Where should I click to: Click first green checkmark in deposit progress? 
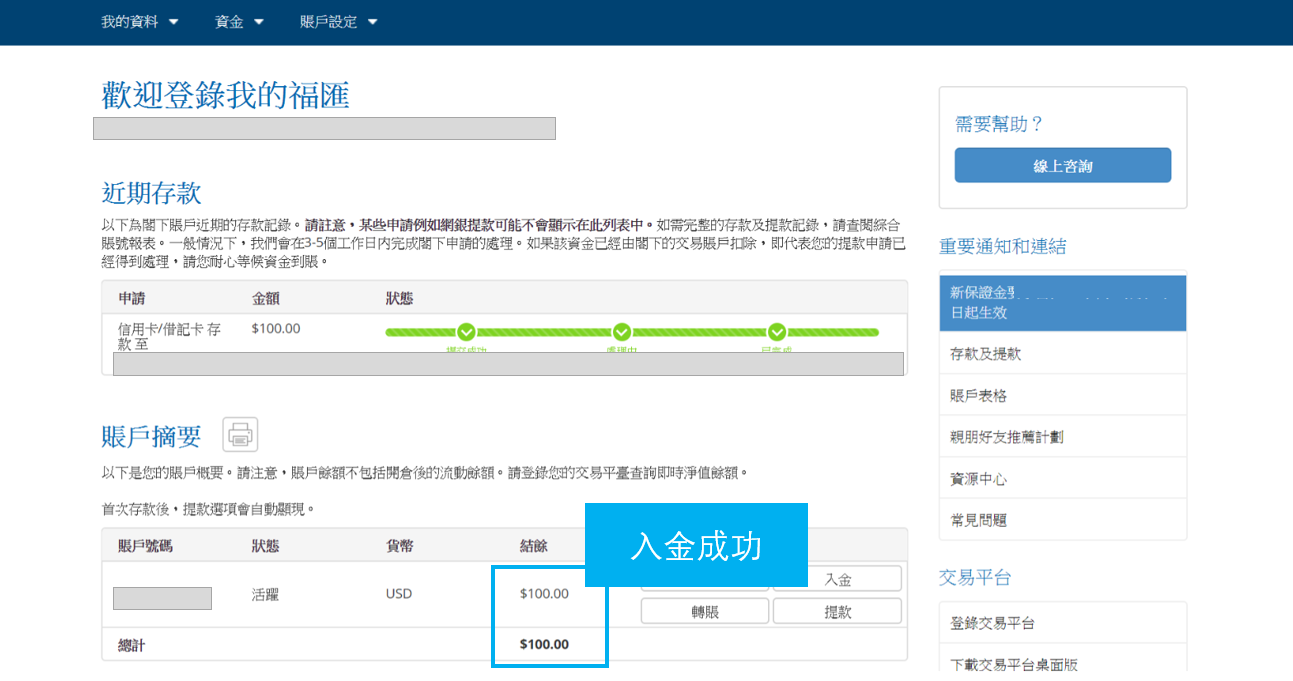(x=466, y=332)
